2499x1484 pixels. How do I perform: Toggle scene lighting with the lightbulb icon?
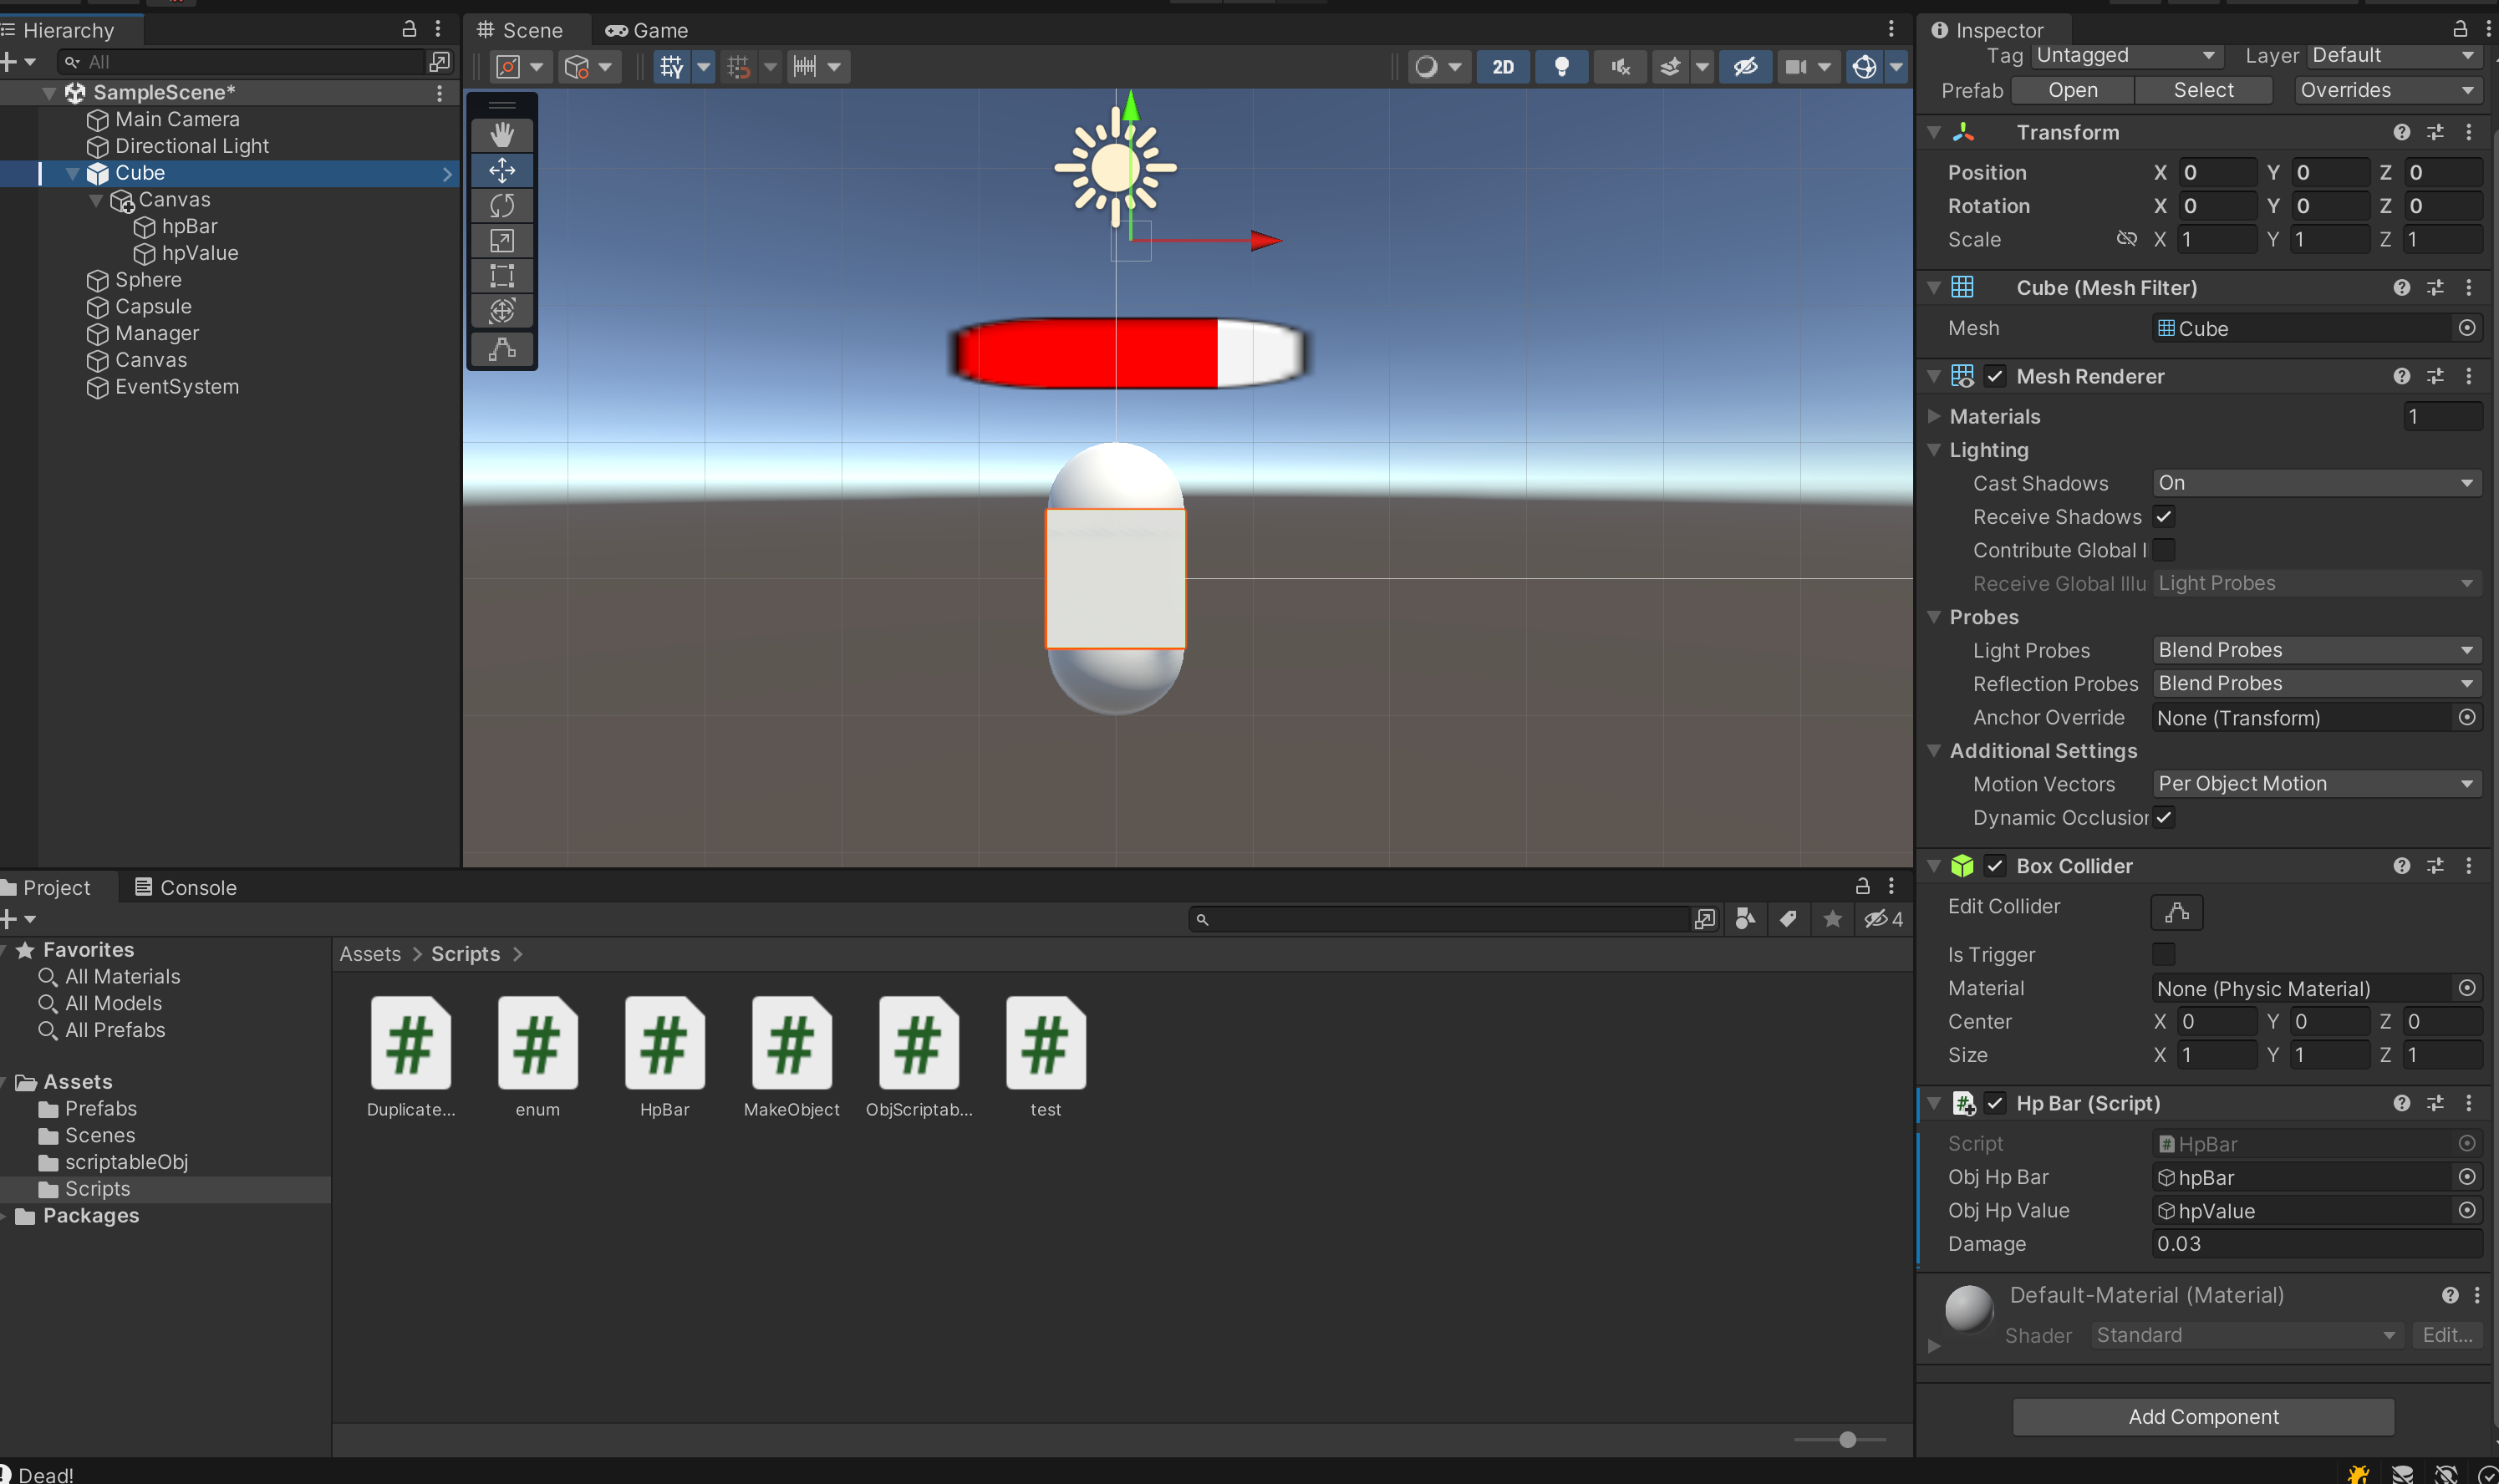[x=1561, y=67]
